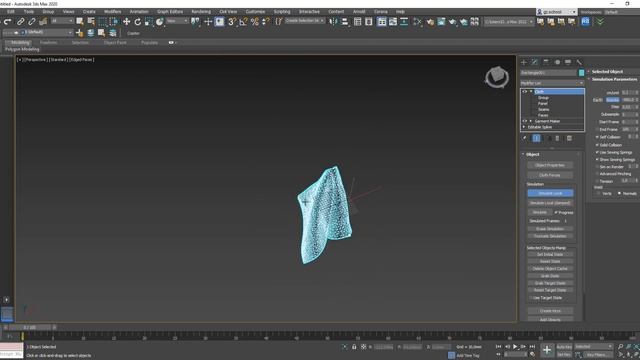640x360 pixels.
Task: Toggle the Angle Snap icon
Action: pos(243,22)
